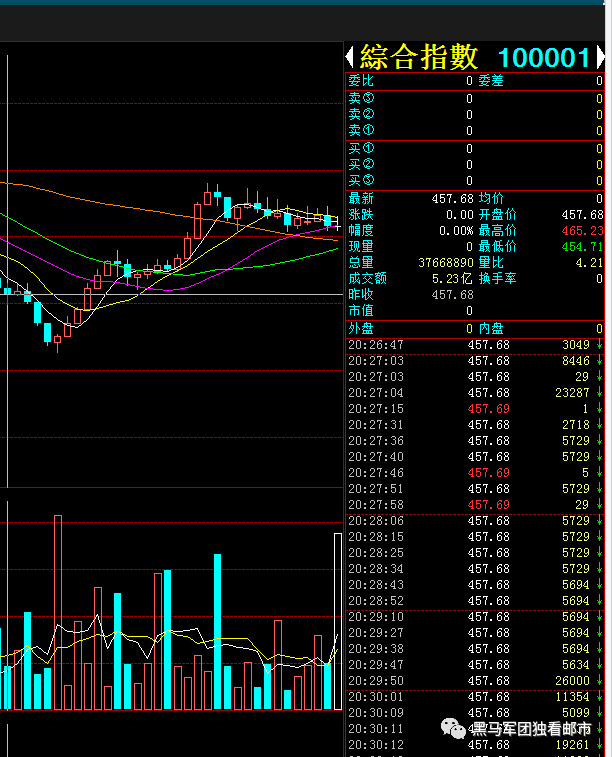Click the tallest red-outlined volume bar
The height and width of the screenshot is (757, 612).
click(x=58, y=612)
